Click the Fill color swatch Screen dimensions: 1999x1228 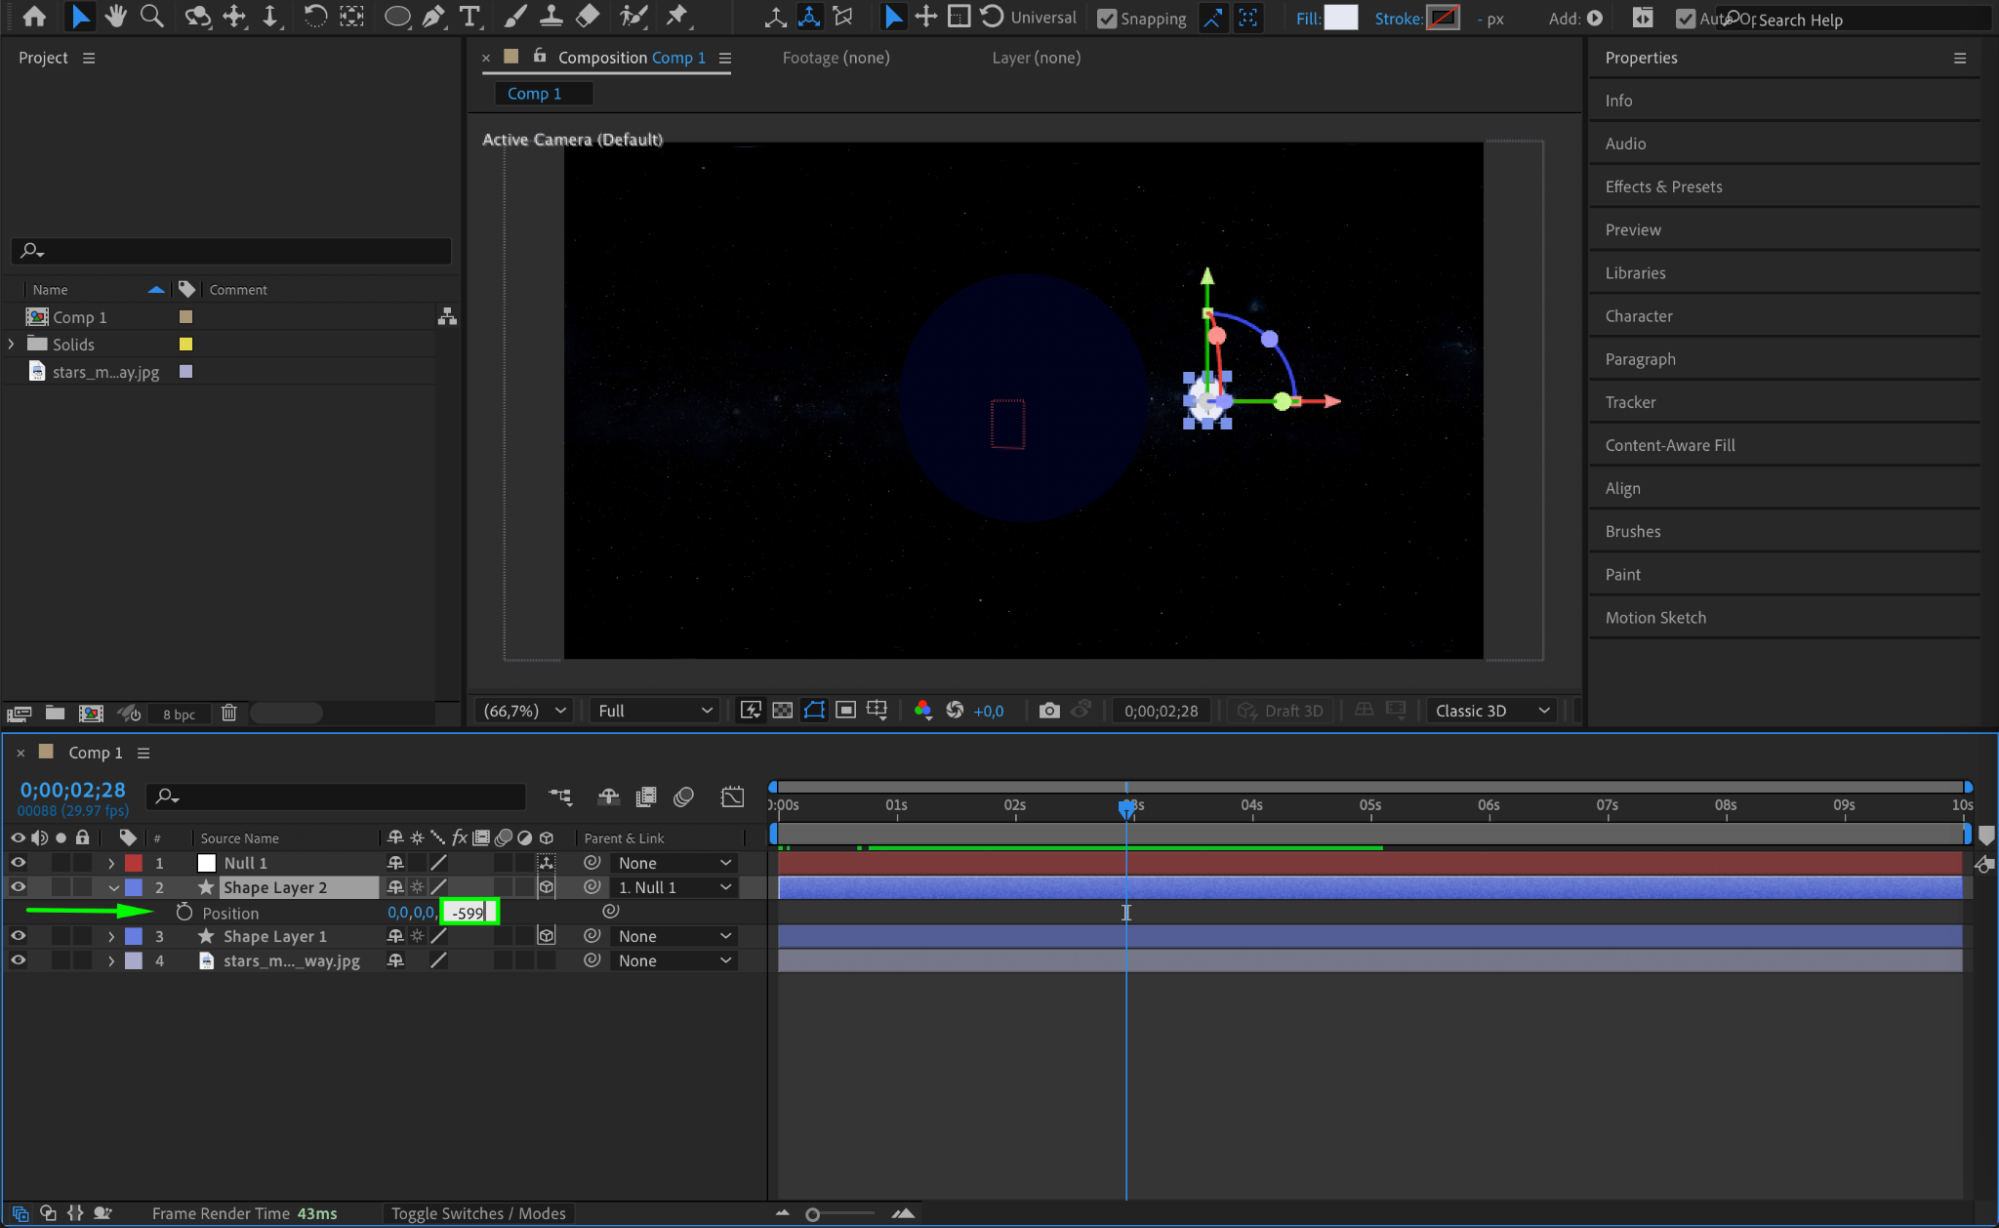pyautogui.click(x=1341, y=17)
